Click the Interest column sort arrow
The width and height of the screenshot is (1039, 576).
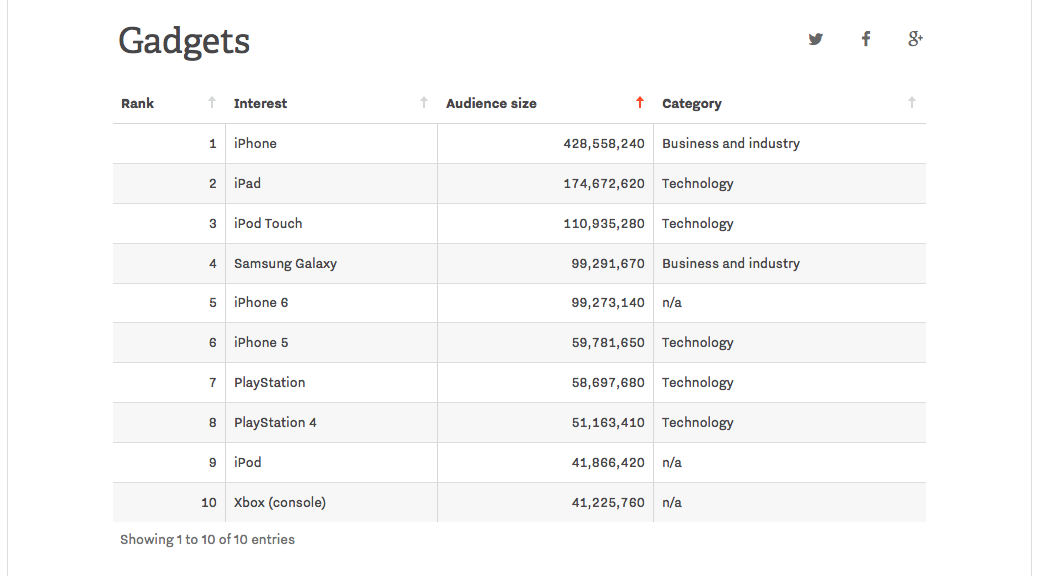click(x=424, y=103)
